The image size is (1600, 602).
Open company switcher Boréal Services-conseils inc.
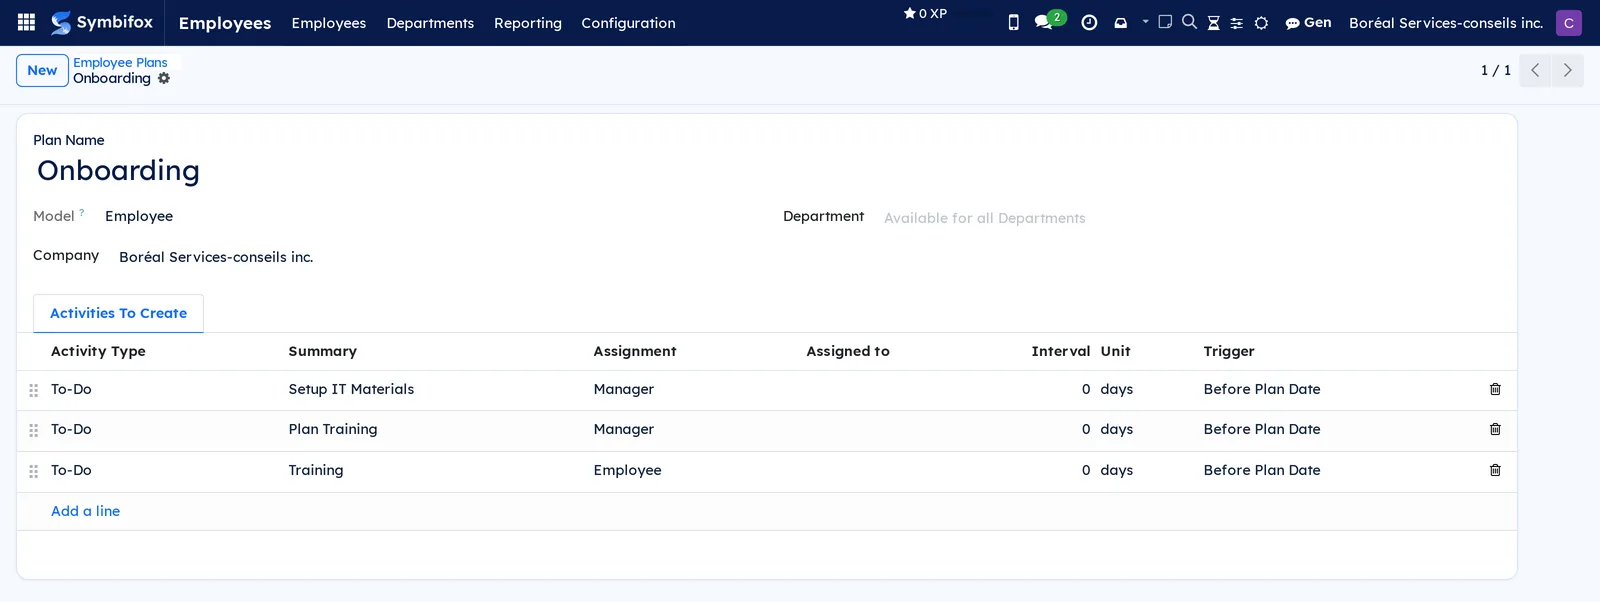[1446, 22]
